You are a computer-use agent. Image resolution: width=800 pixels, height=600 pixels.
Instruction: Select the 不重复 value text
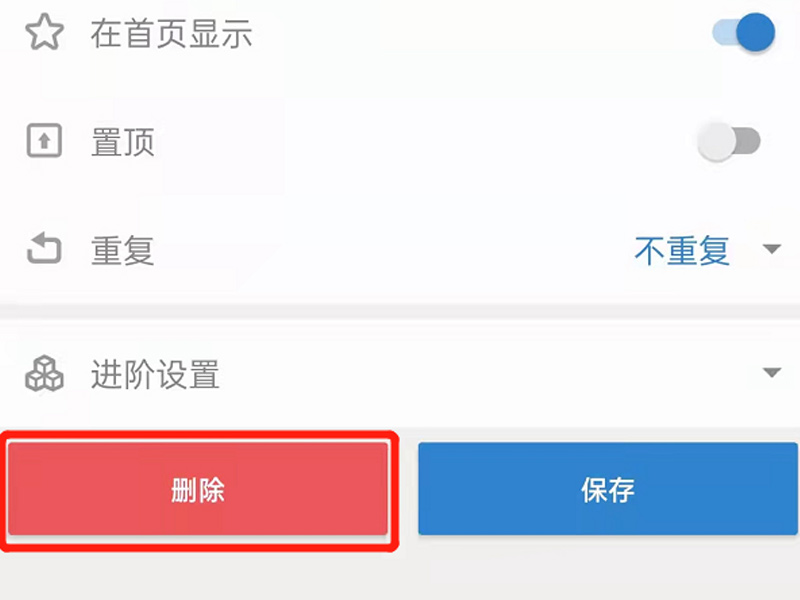click(682, 251)
